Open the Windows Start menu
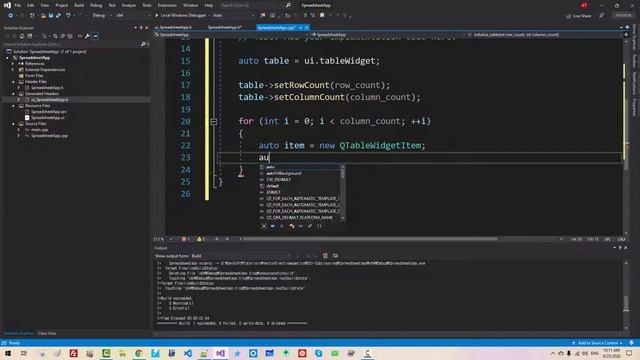The width and height of the screenshot is (640, 360). [7, 353]
